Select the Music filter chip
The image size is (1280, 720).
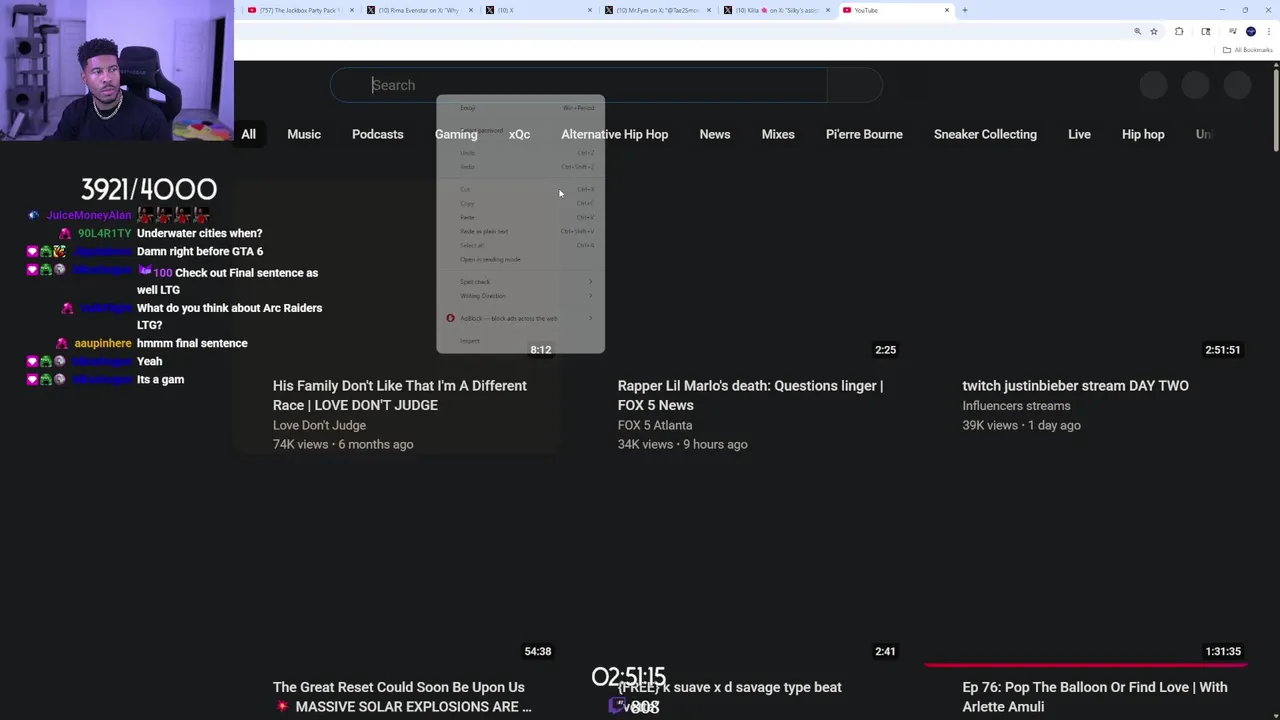304,134
